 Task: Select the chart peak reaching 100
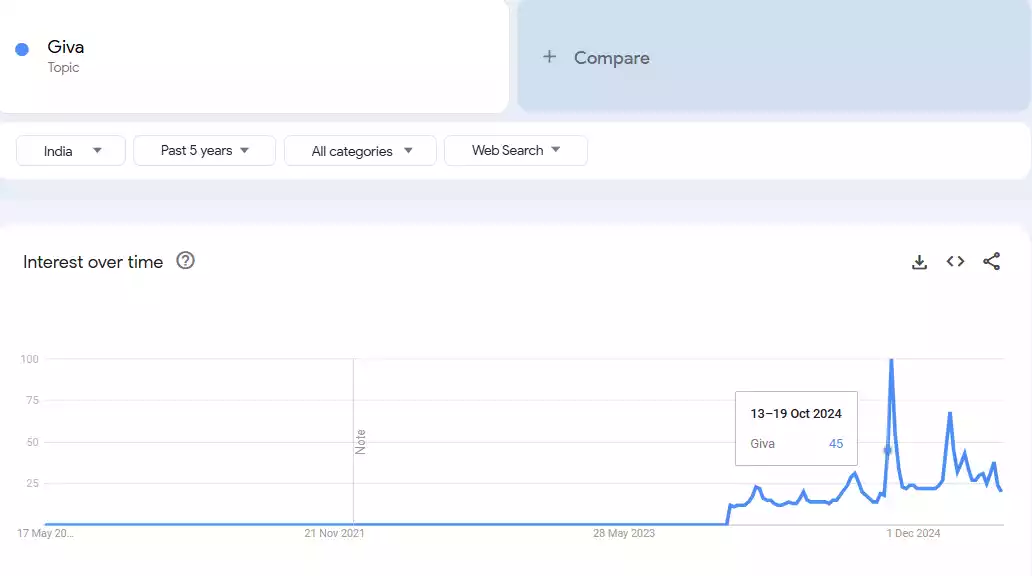(891, 359)
